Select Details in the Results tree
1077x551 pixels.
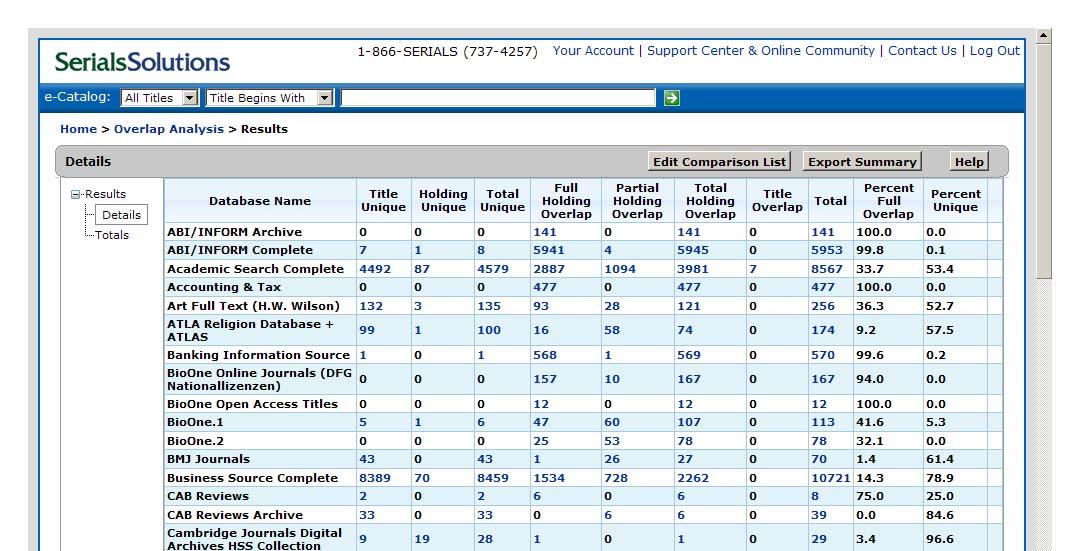pyautogui.click(x=122, y=215)
